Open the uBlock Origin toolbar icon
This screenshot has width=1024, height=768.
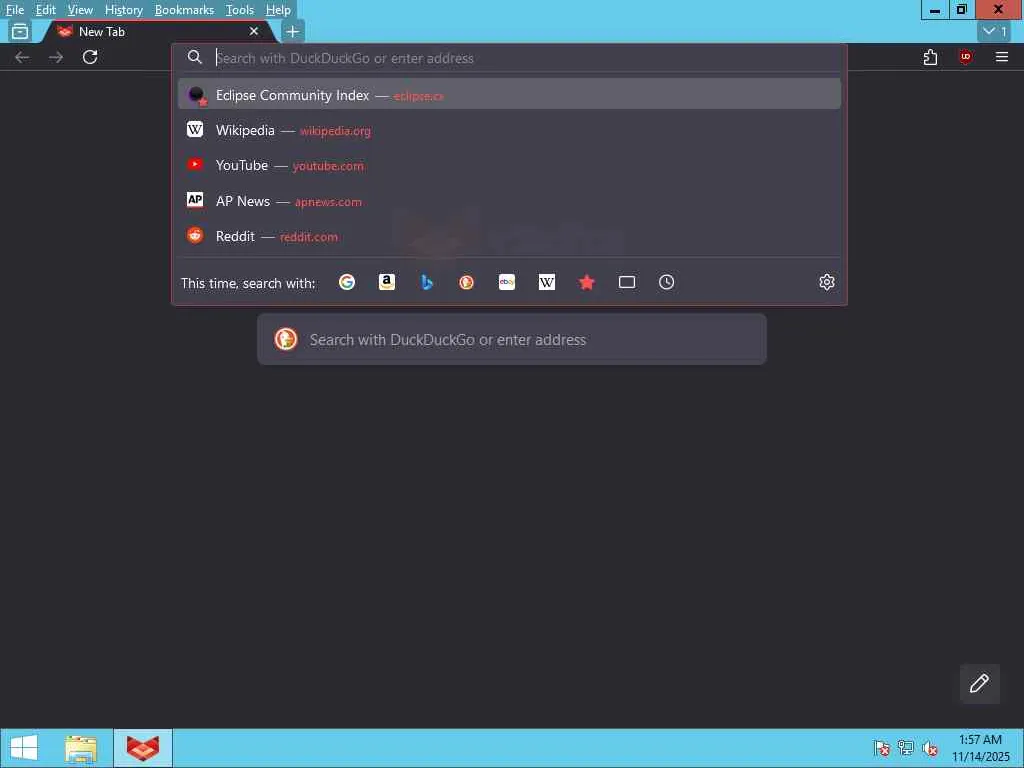965,57
